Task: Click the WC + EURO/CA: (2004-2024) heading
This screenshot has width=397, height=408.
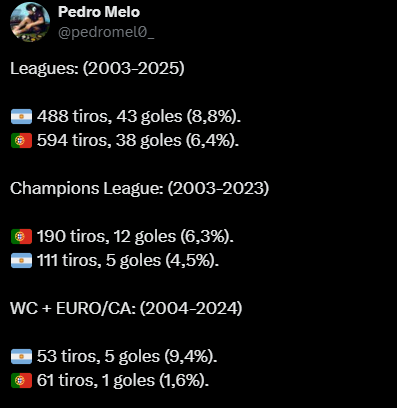Action: coord(126,308)
